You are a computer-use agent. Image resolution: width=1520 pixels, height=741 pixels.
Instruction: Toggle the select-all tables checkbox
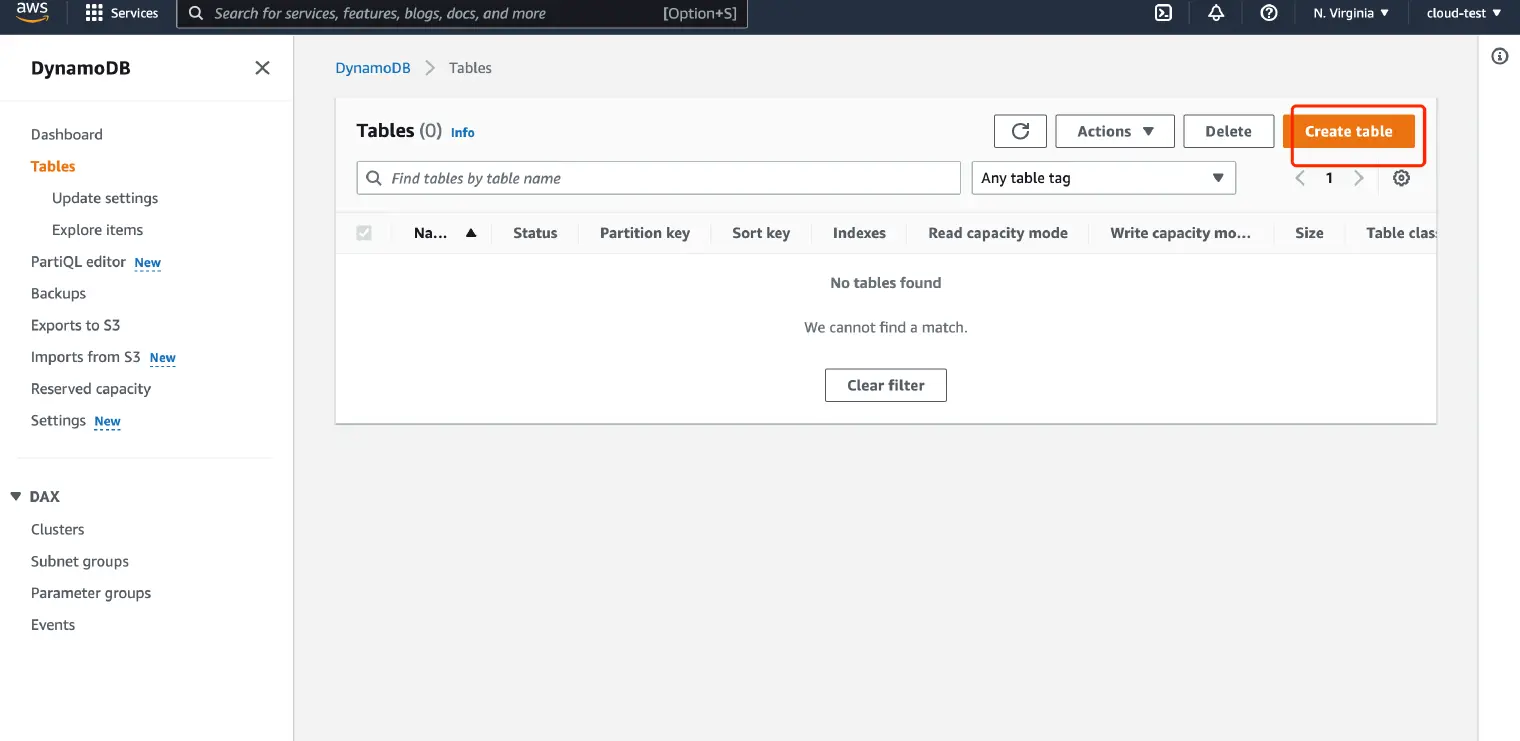[x=364, y=233]
